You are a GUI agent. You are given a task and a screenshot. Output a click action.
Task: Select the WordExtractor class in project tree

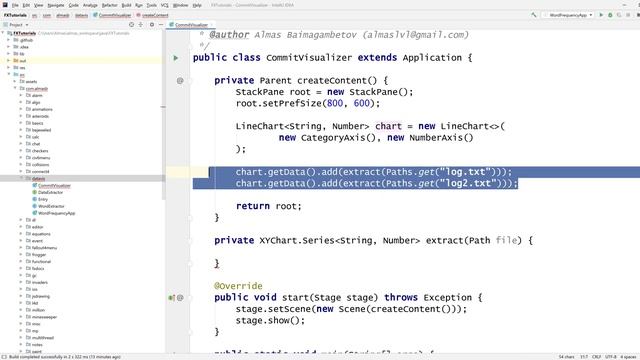click(51, 207)
